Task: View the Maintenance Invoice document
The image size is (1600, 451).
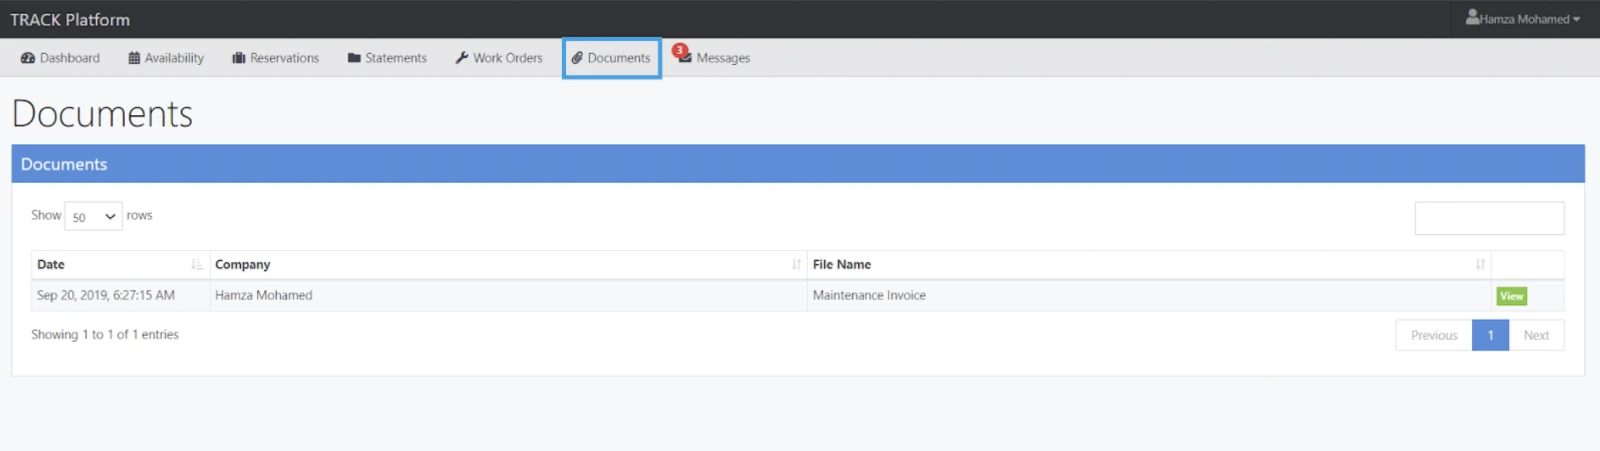Action: click(1511, 296)
